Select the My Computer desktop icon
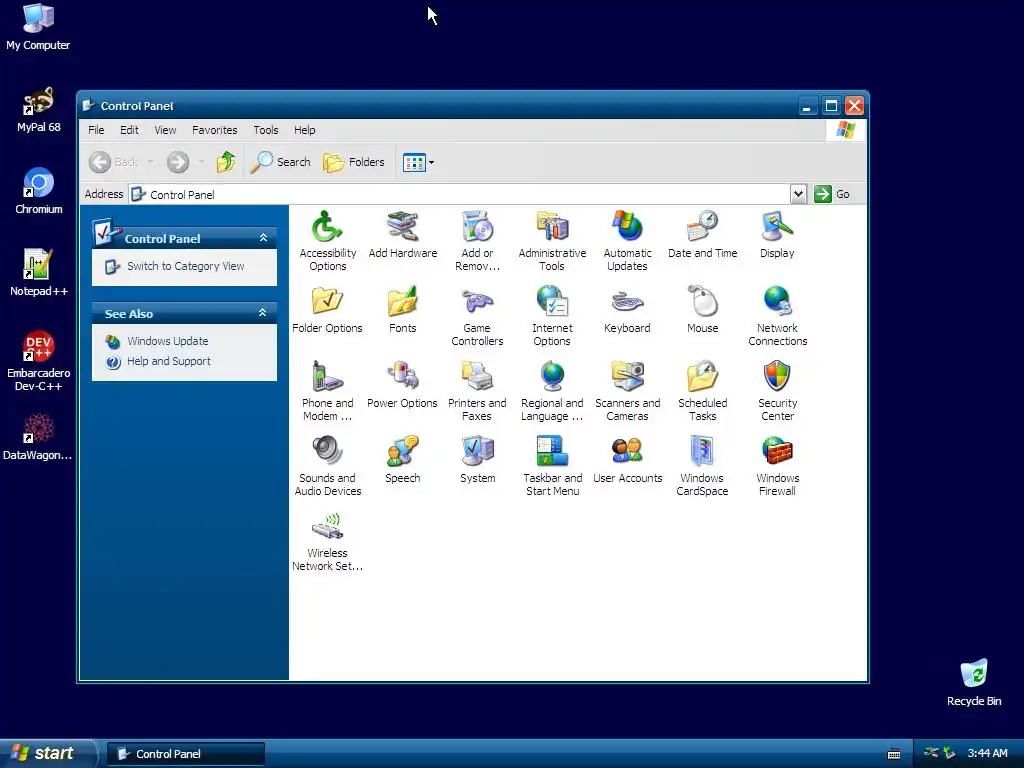1024x768 pixels. pos(38,27)
